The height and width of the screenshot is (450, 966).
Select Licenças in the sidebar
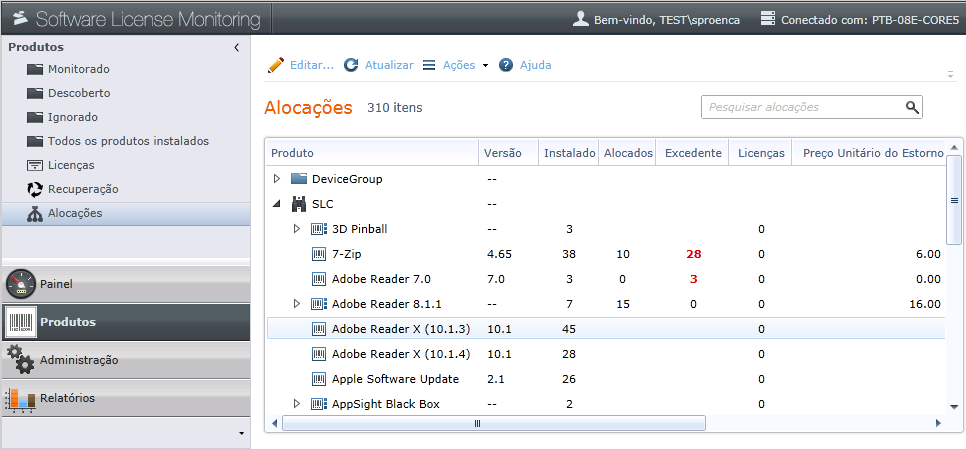[x=71, y=165]
